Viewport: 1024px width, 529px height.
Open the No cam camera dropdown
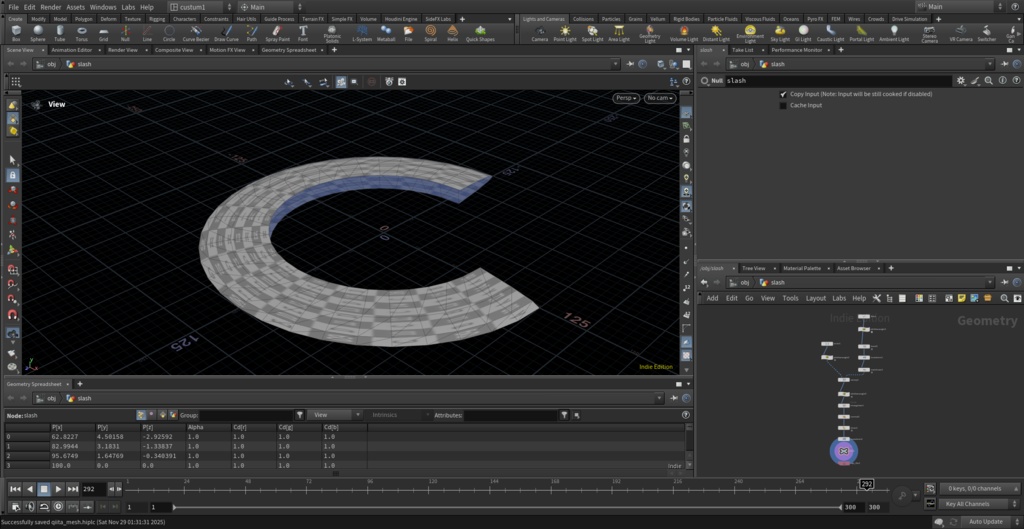pos(660,98)
